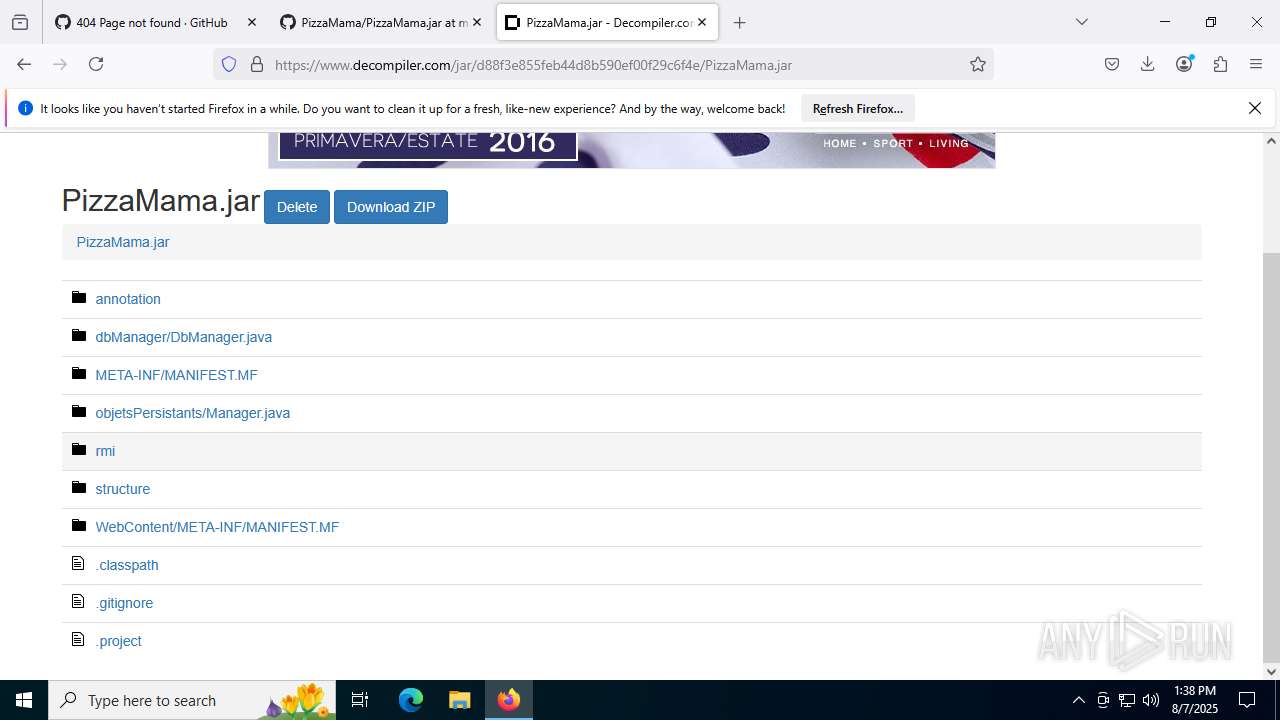Open the .project file link
This screenshot has height=720, width=1280.
point(118,641)
